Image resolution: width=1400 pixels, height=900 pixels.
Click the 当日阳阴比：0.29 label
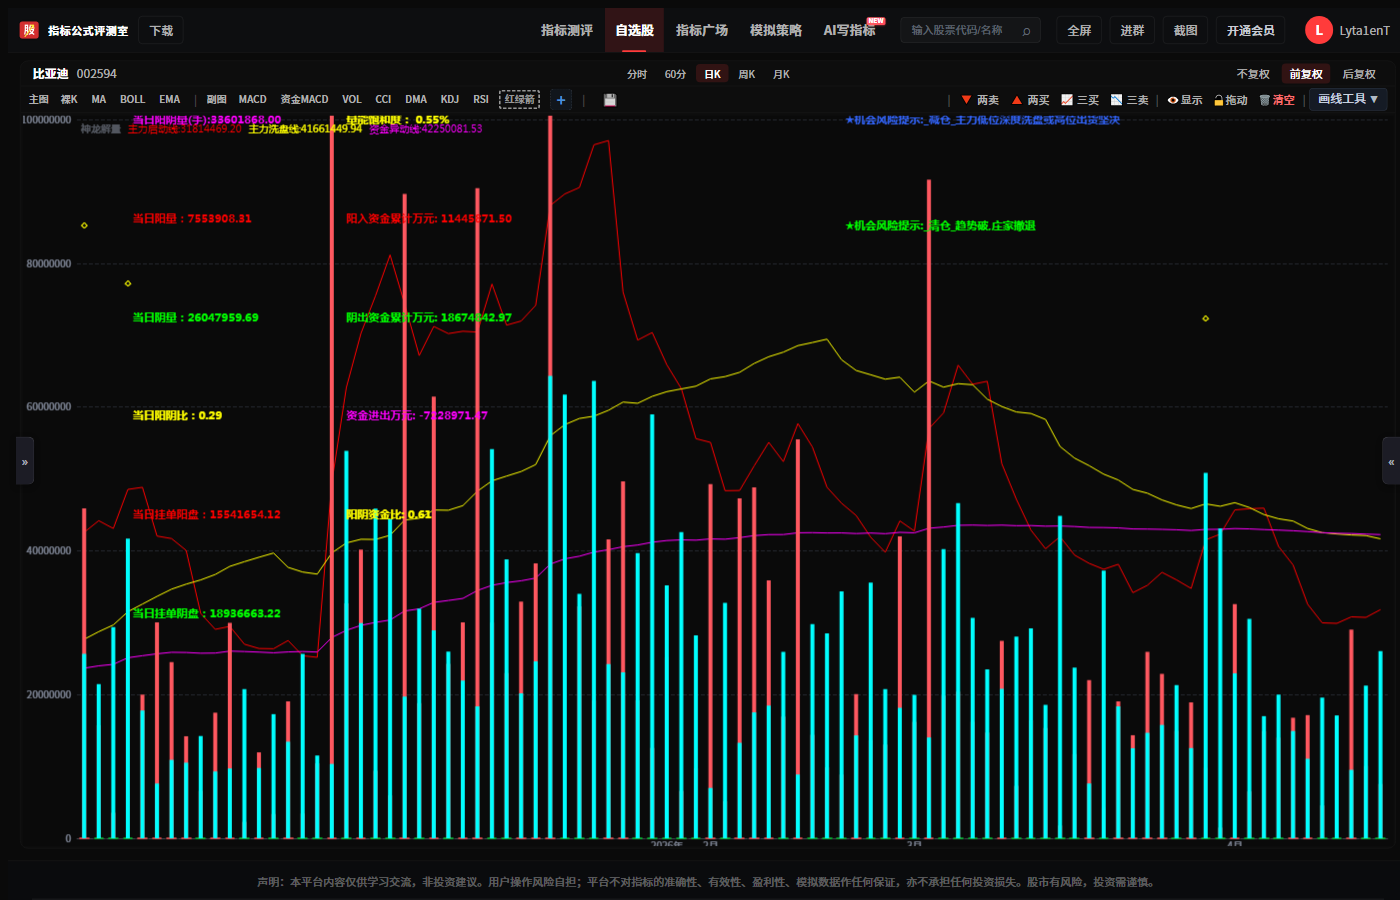[177, 416]
